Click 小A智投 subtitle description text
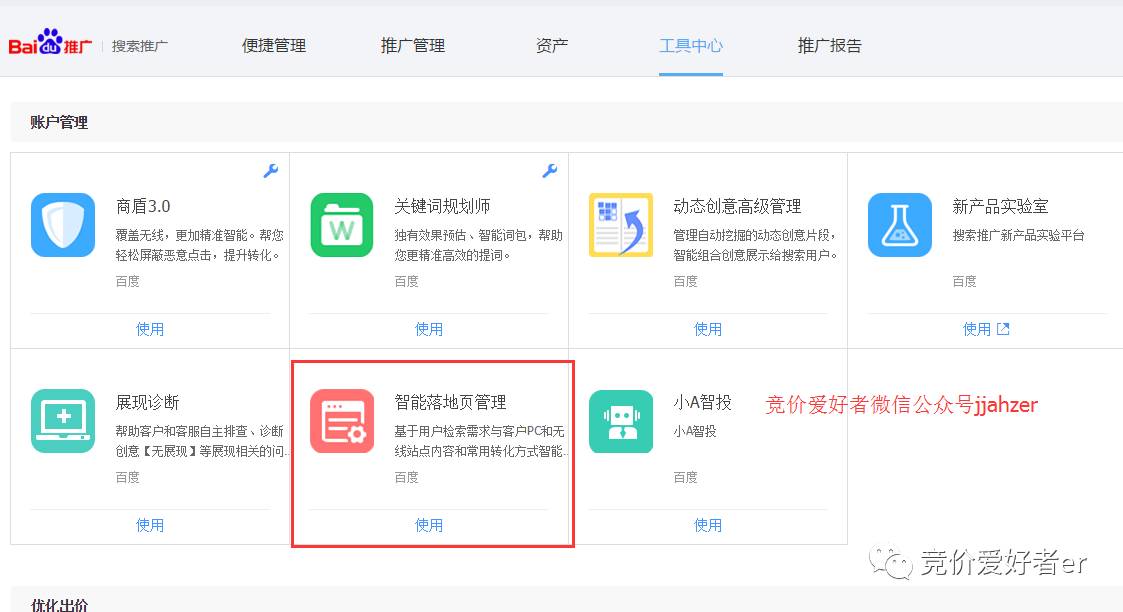The width and height of the screenshot is (1123, 612). (x=695, y=431)
